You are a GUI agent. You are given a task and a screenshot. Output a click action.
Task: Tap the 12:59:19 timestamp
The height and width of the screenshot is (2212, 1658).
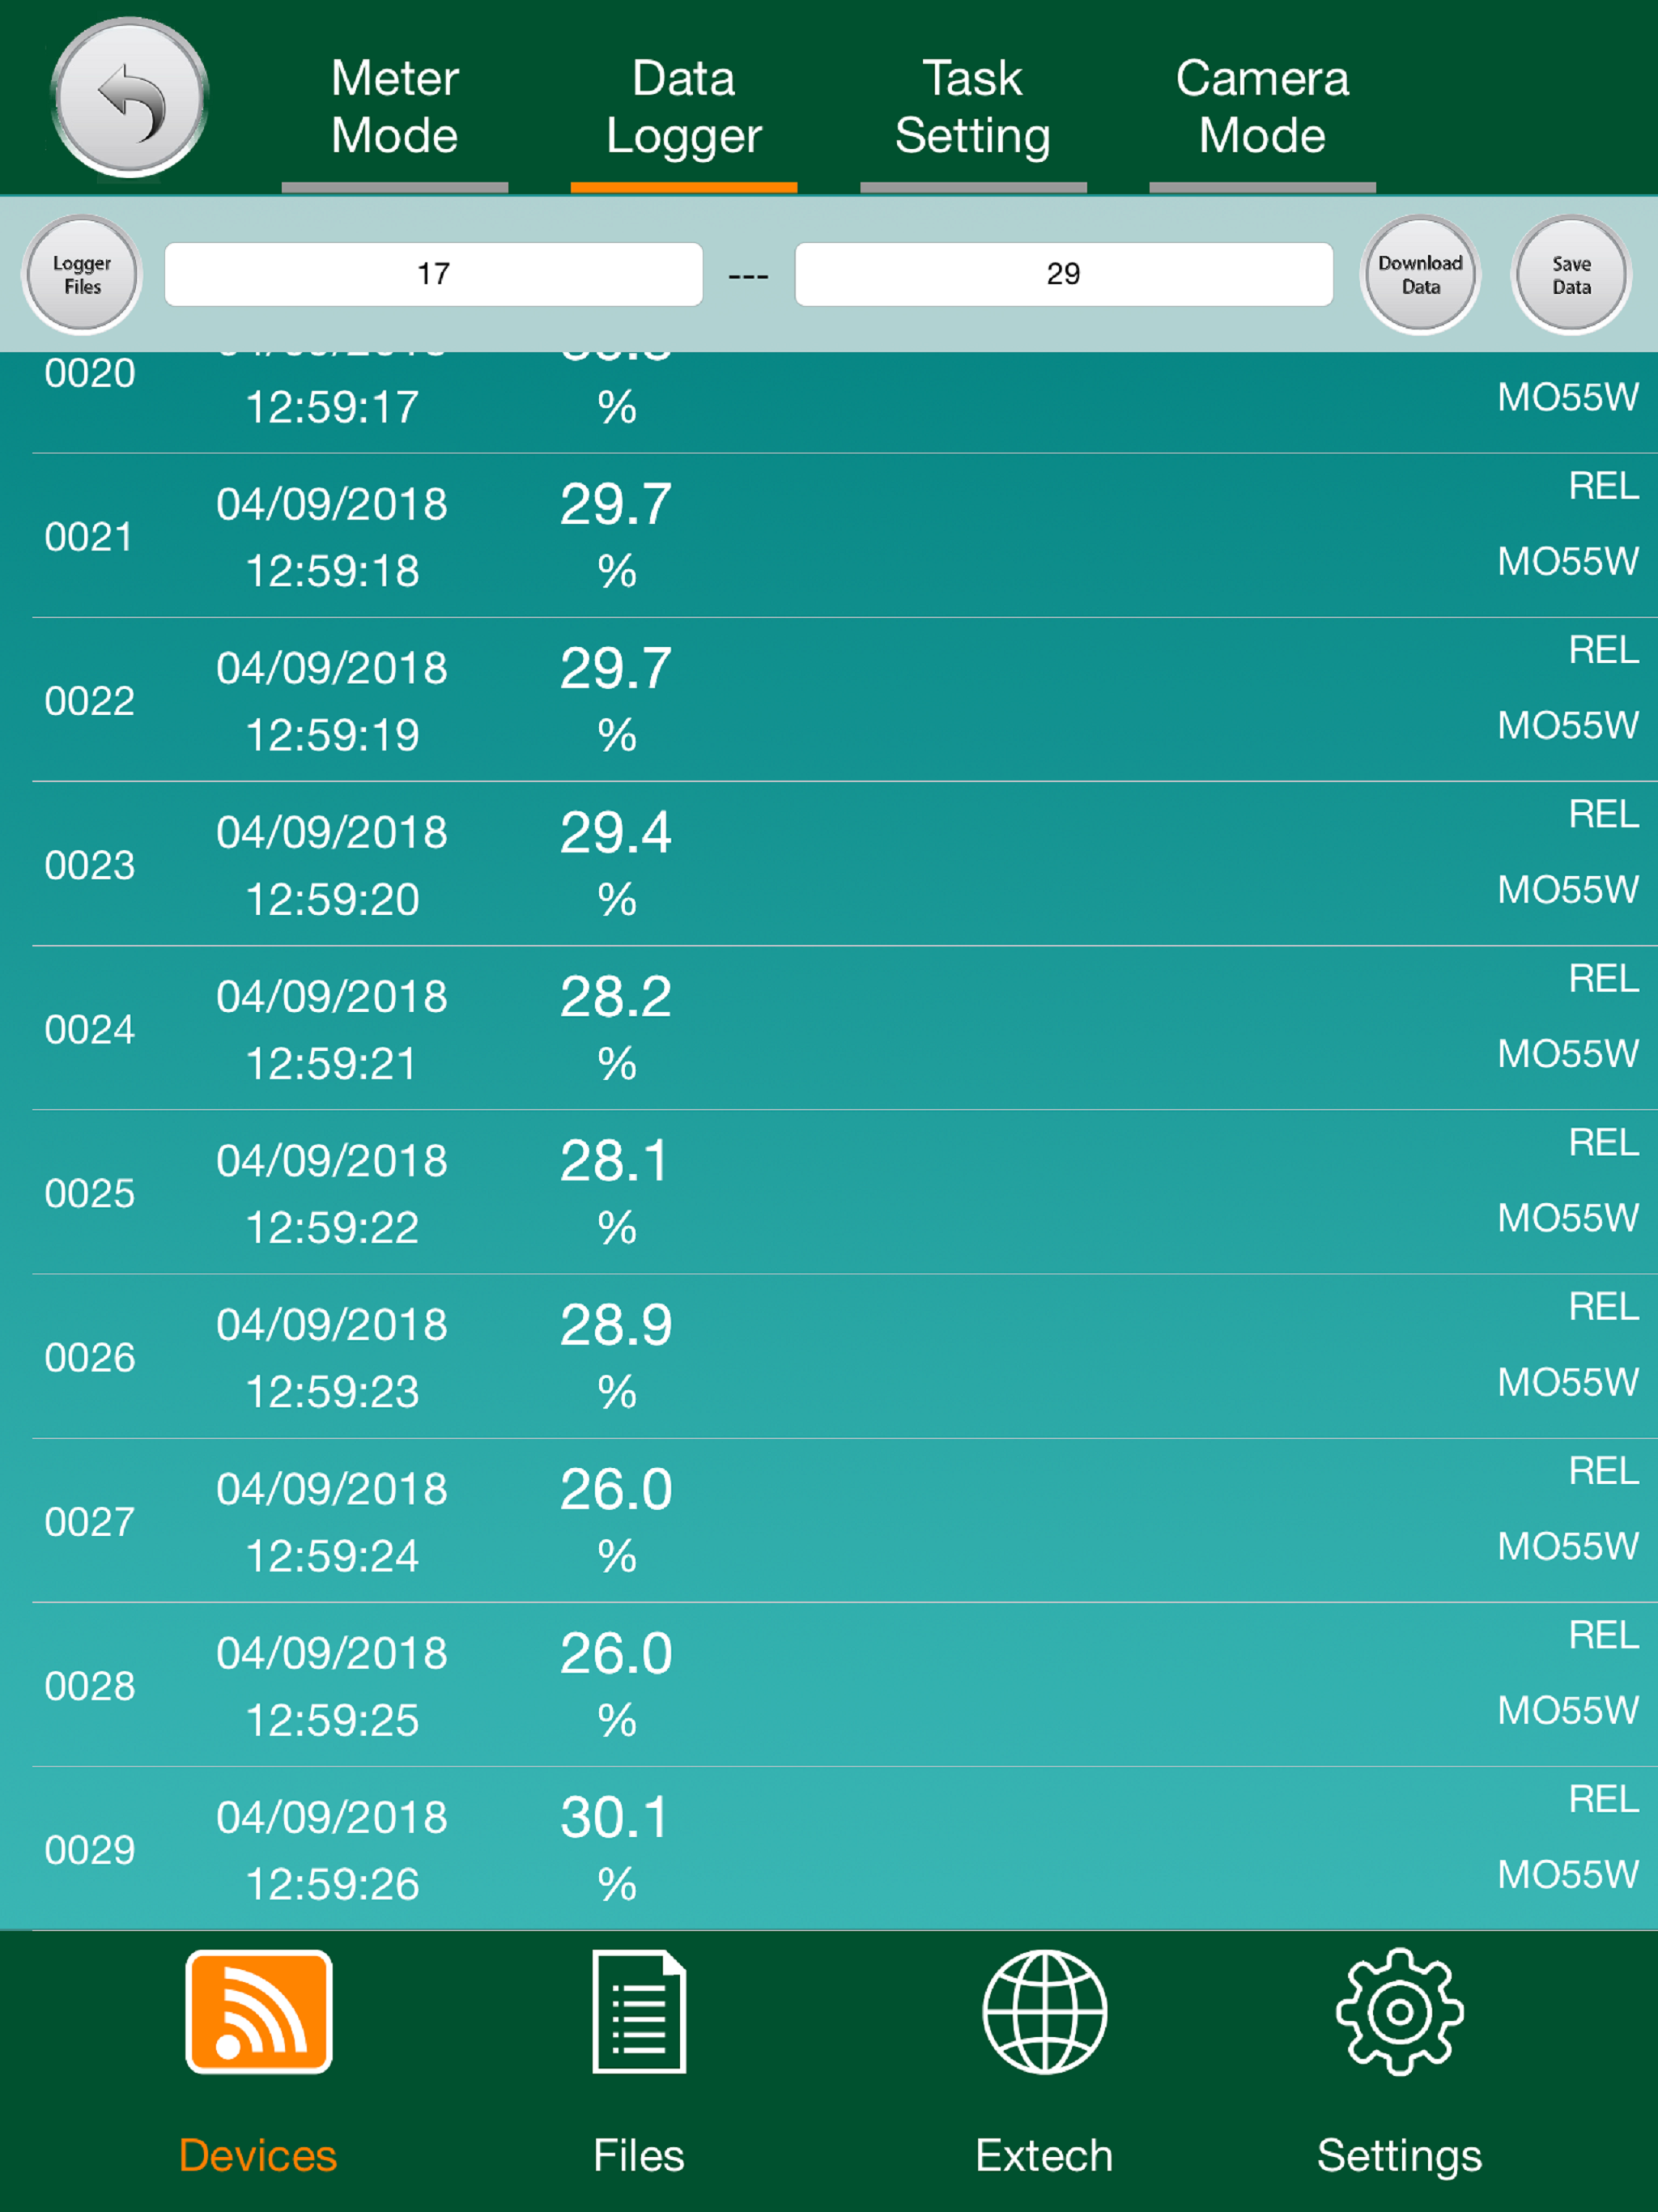click(332, 735)
